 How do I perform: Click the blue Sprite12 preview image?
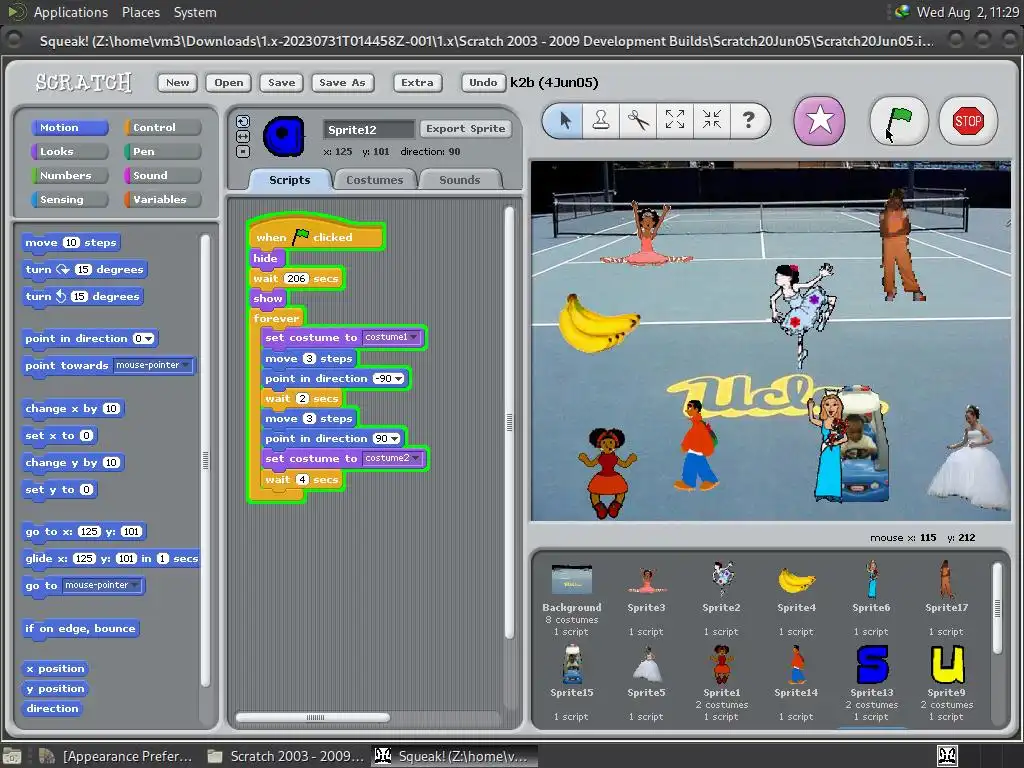point(283,136)
